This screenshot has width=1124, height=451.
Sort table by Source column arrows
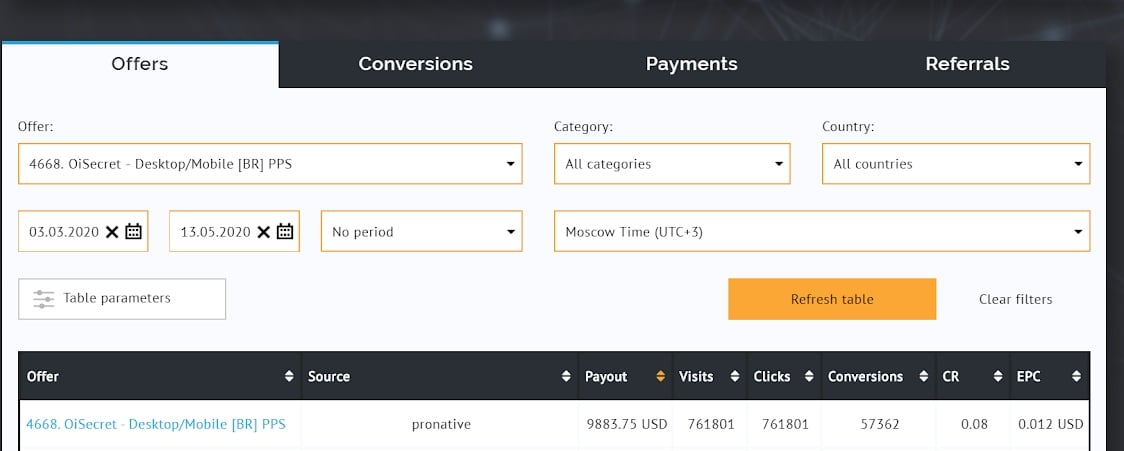[x=565, y=377]
